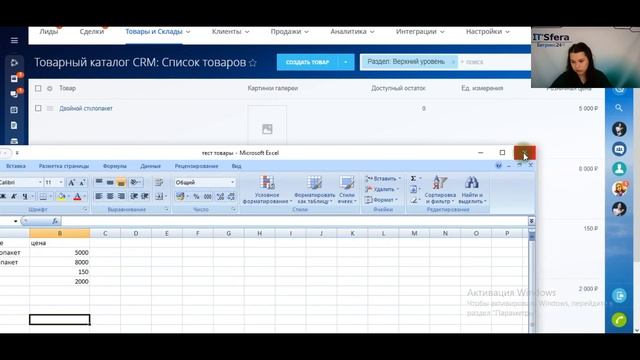Switch to Рецензирование ribbon tab
Viewport: 640px width, 360px height.
[196, 166]
